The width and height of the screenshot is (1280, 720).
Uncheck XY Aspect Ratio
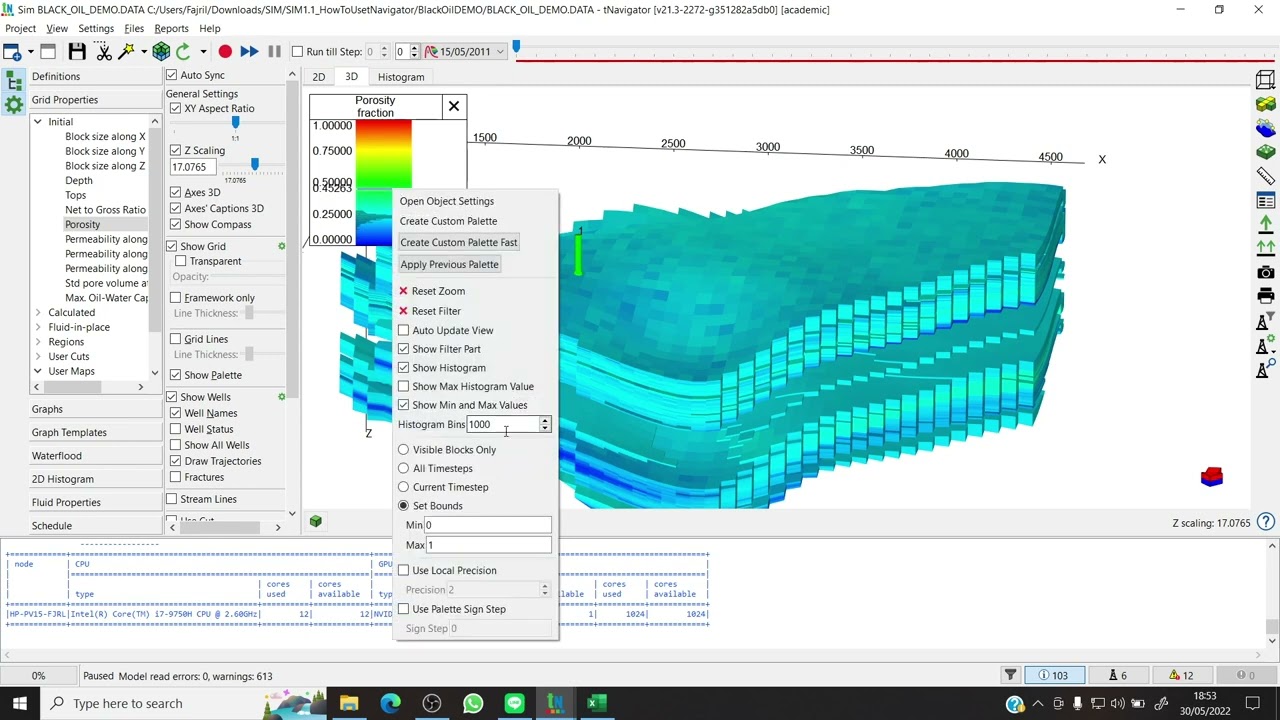coord(176,108)
